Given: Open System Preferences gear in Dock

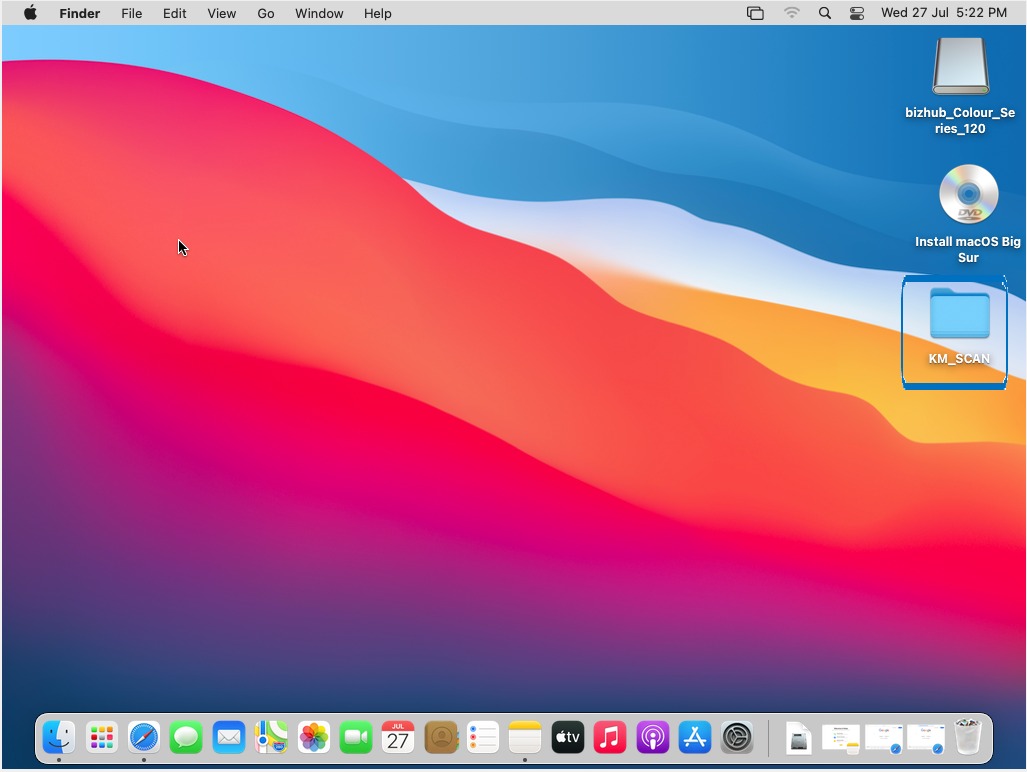Looking at the screenshot, I should (737, 738).
